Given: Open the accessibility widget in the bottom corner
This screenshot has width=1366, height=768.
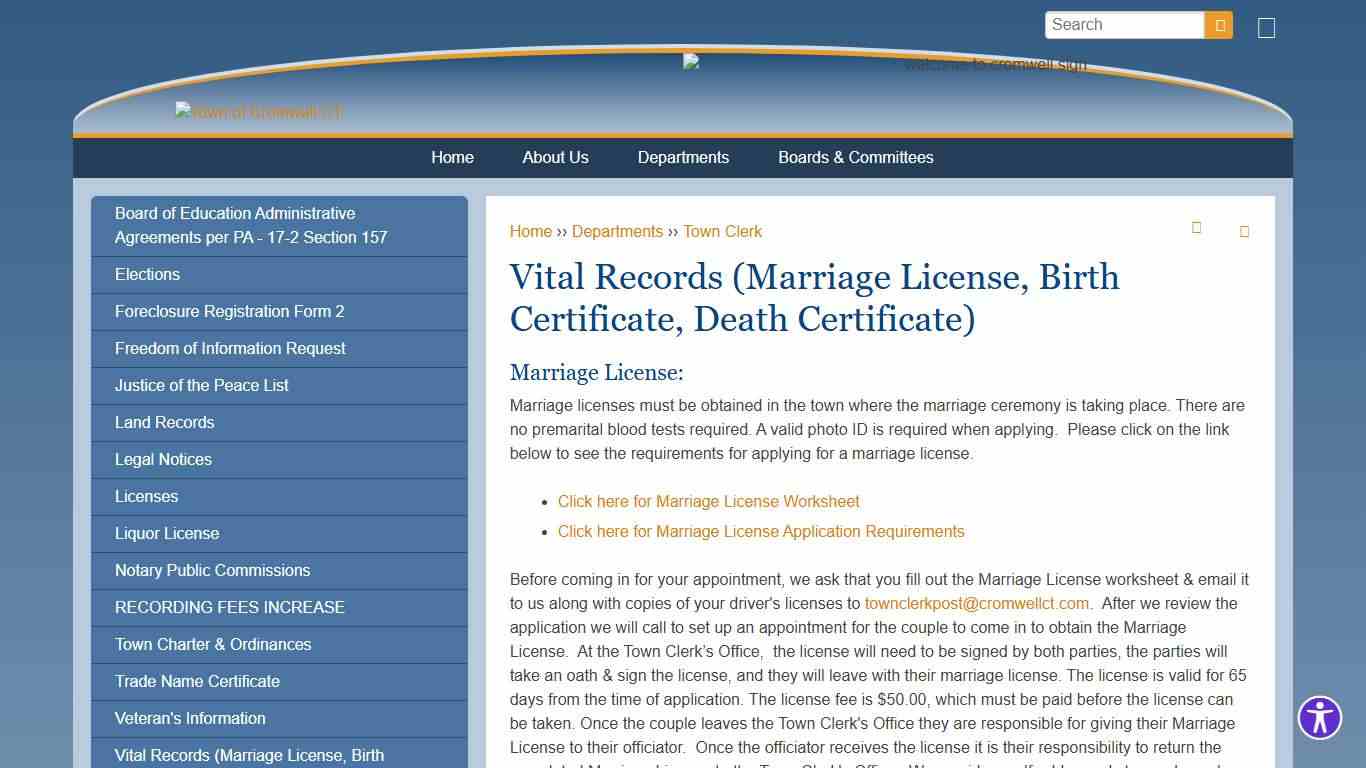Looking at the screenshot, I should [x=1320, y=717].
